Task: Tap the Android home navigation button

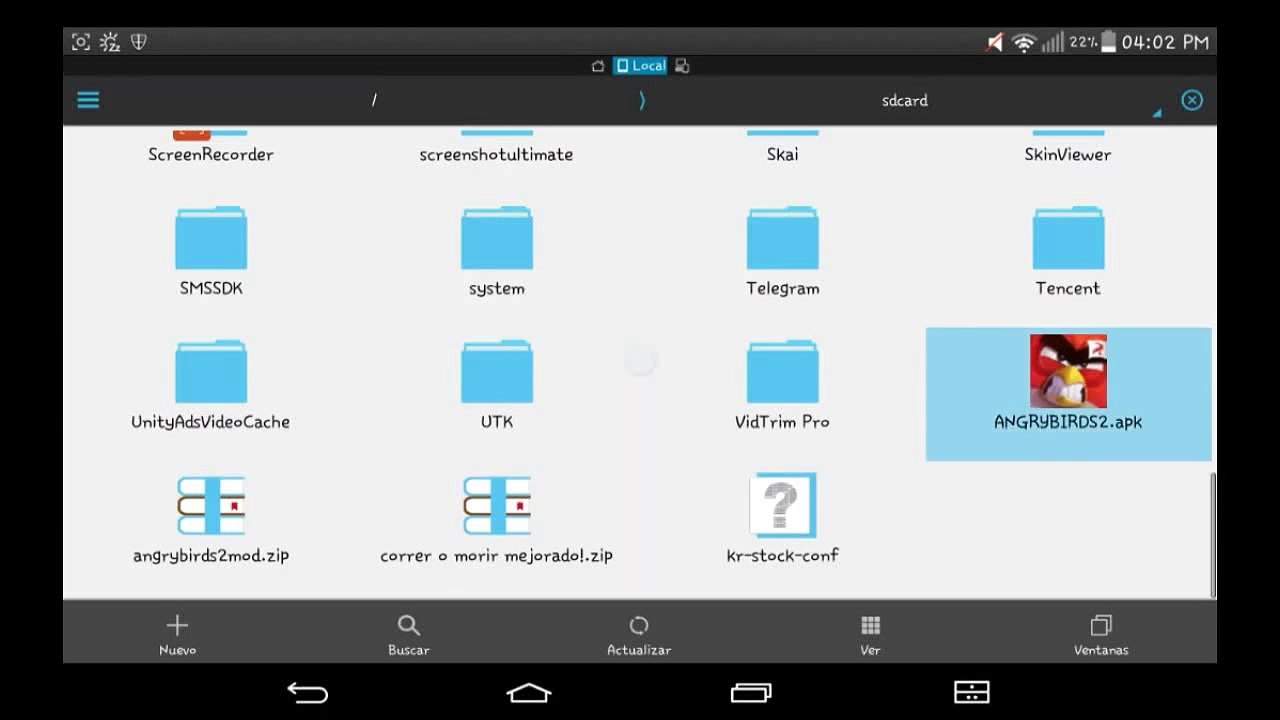Action: pyautogui.click(x=529, y=692)
